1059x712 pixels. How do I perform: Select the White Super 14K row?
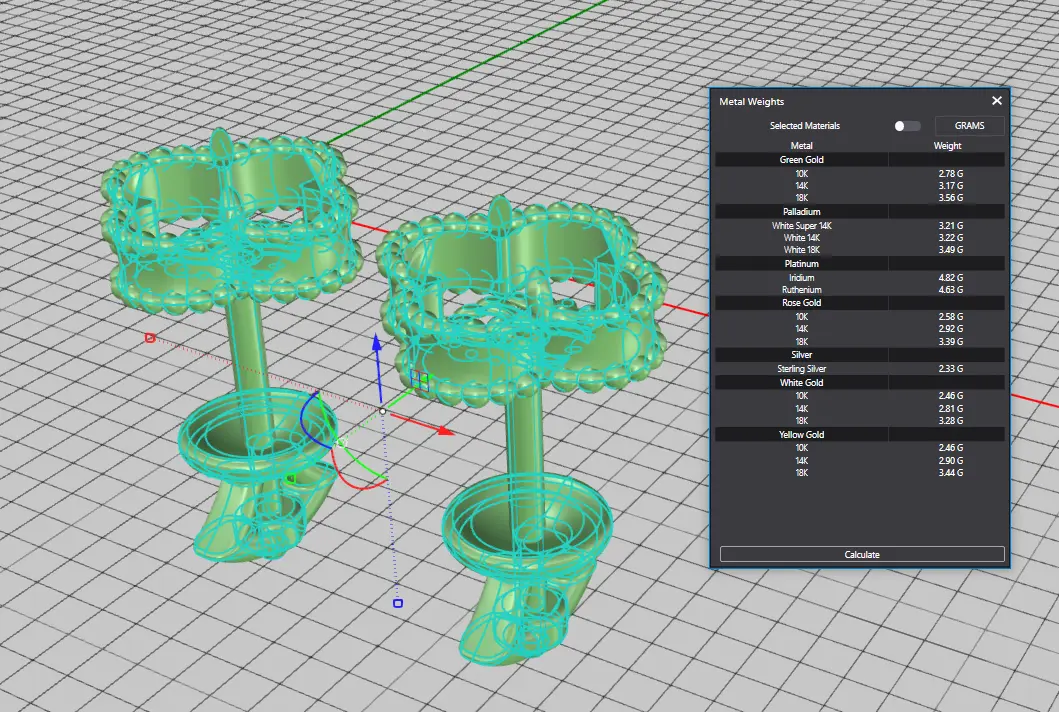coord(860,226)
